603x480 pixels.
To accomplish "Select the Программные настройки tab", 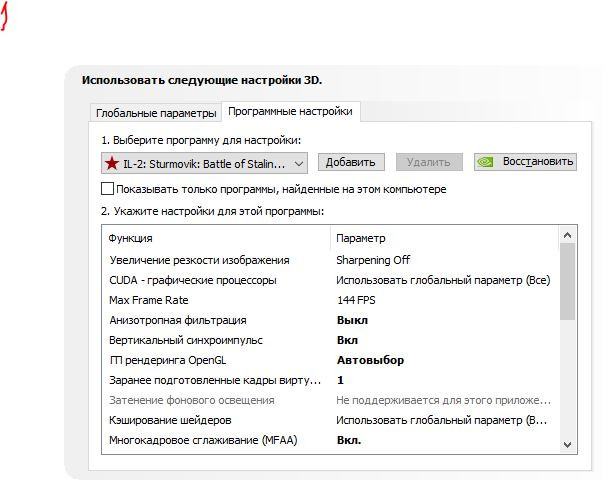I will pyautogui.click(x=290, y=112).
